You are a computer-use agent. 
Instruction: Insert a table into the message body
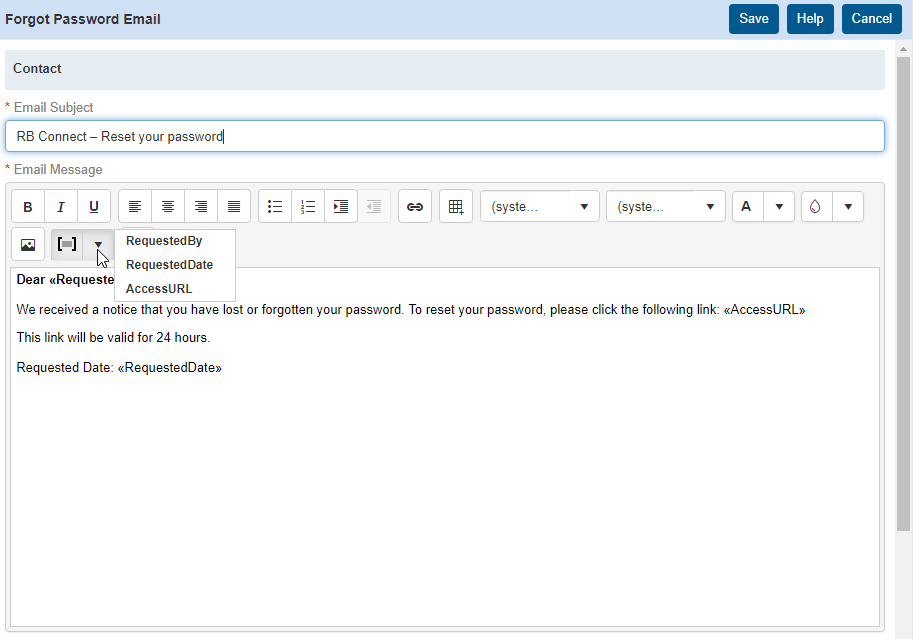[x=455, y=206]
